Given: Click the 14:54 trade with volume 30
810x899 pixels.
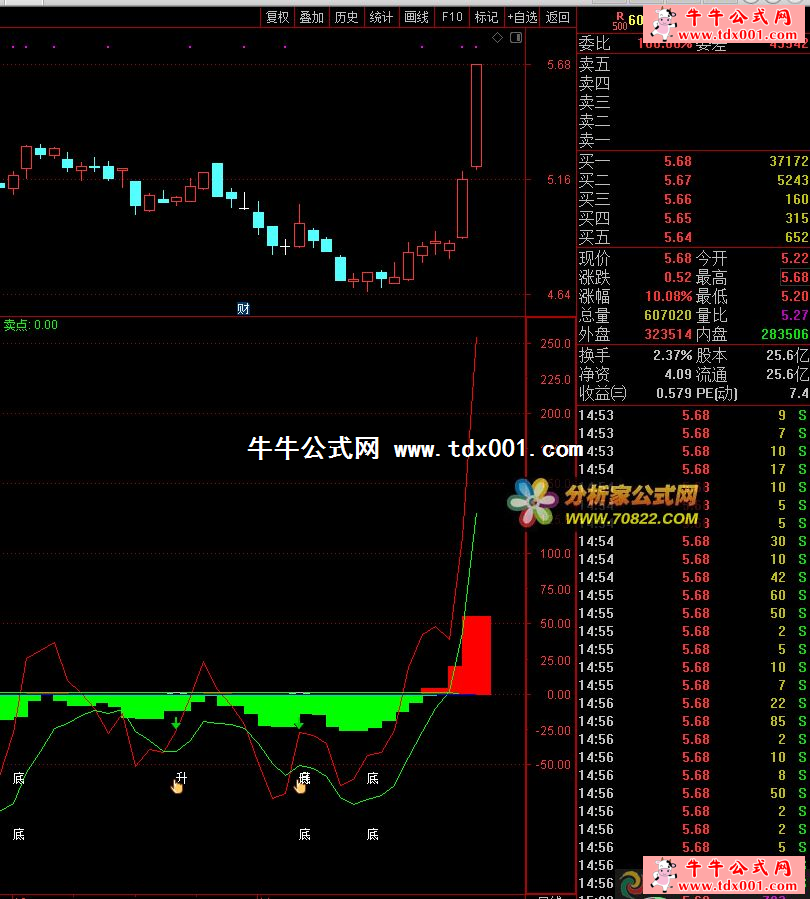Looking at the screenshot, I should coord(693,541).
